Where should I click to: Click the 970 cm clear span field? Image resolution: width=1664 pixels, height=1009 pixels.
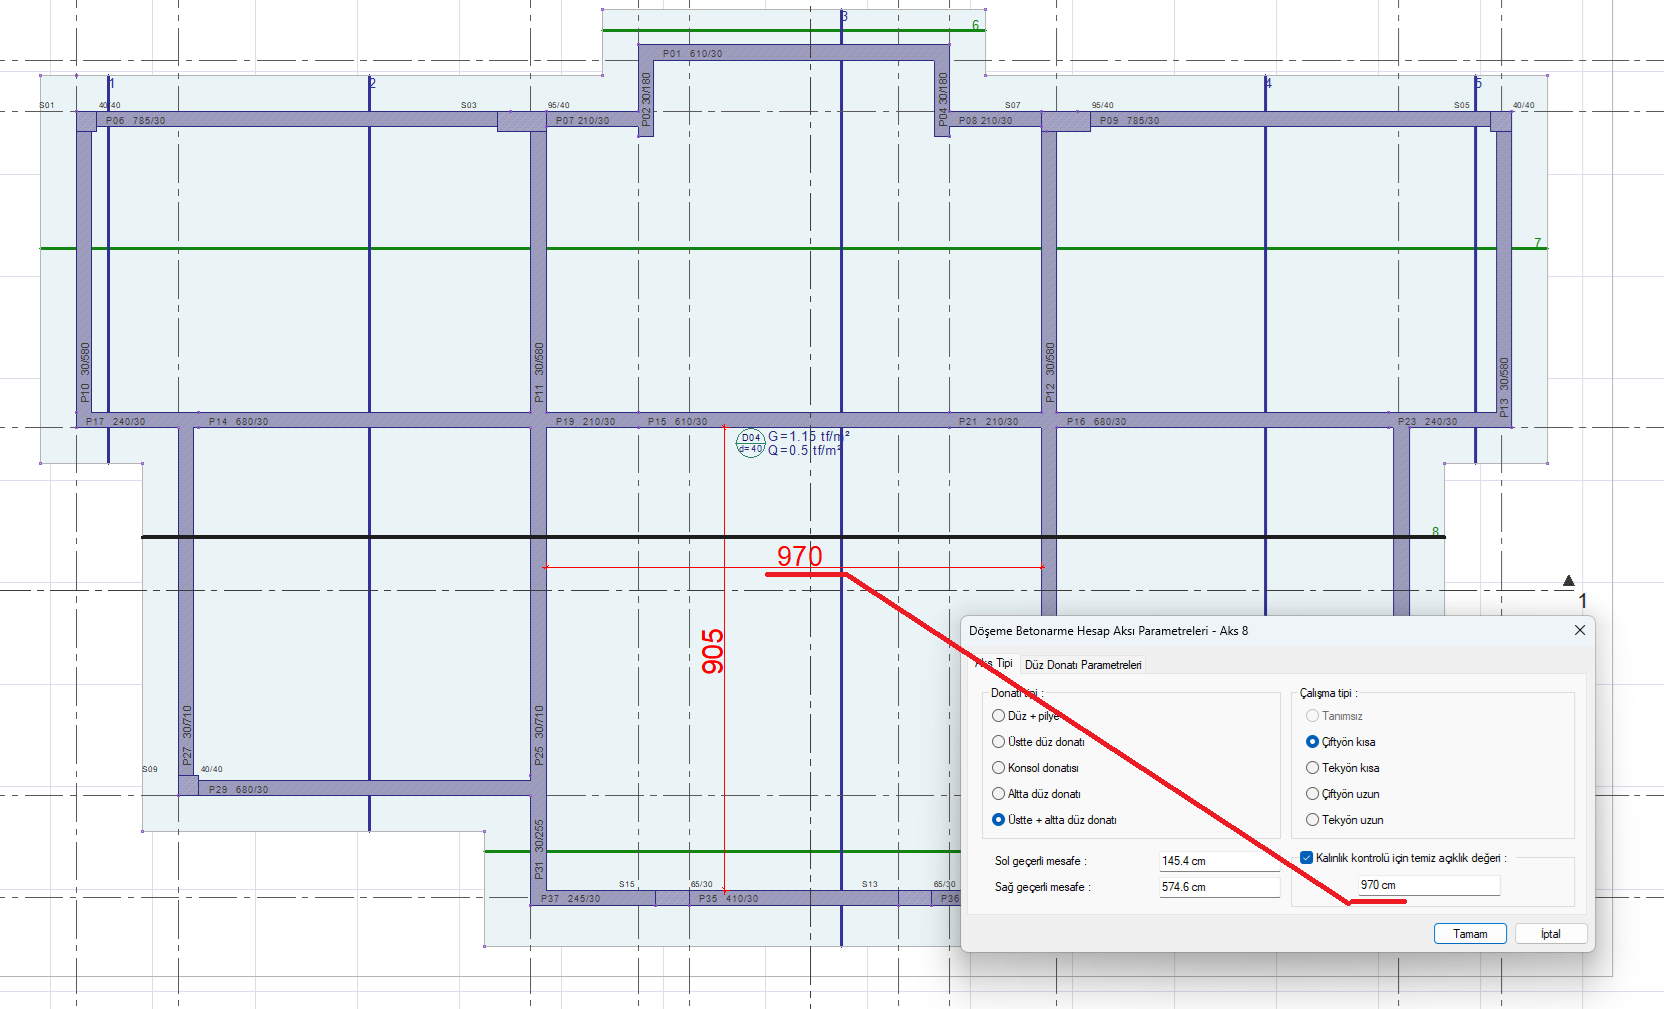pyautogui.click(x=1427, y=885)
